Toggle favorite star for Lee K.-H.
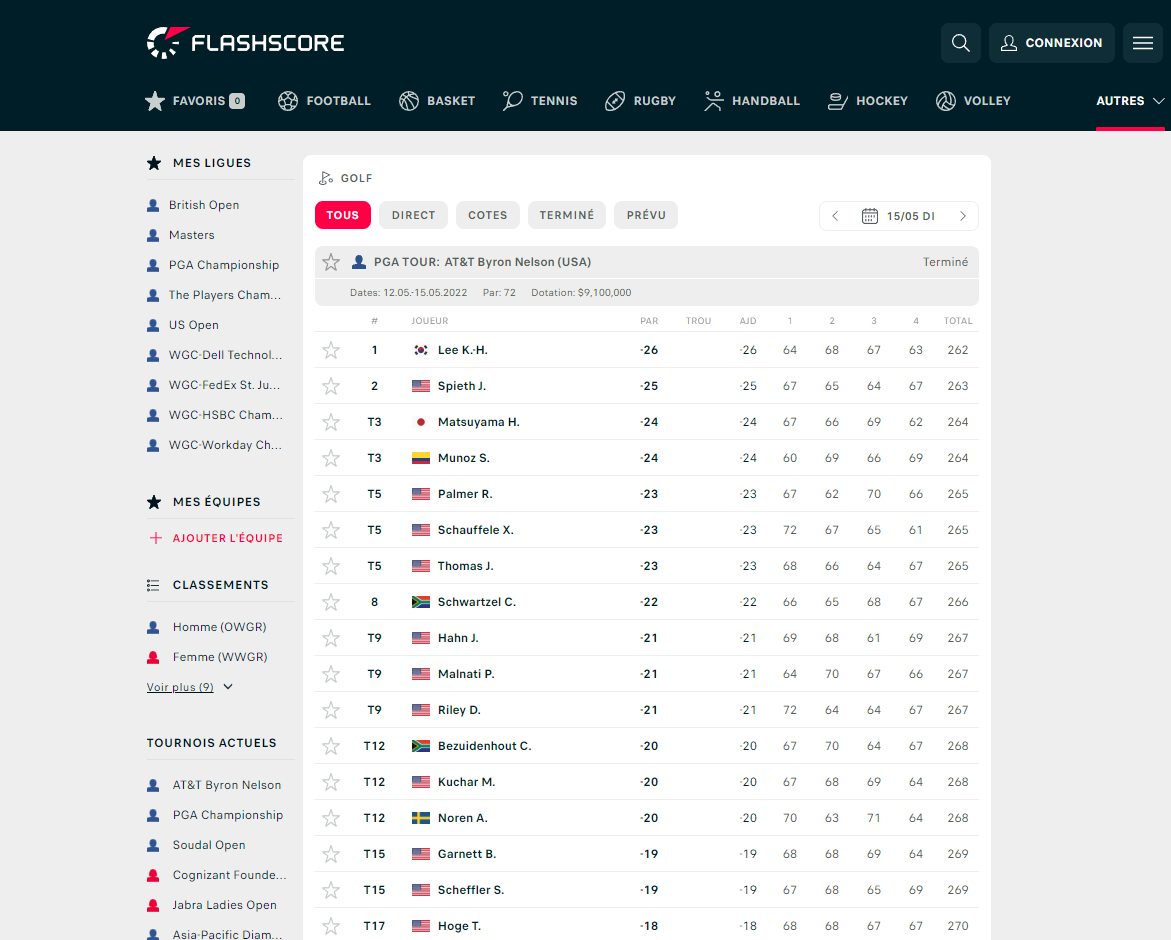 (331, 350)
